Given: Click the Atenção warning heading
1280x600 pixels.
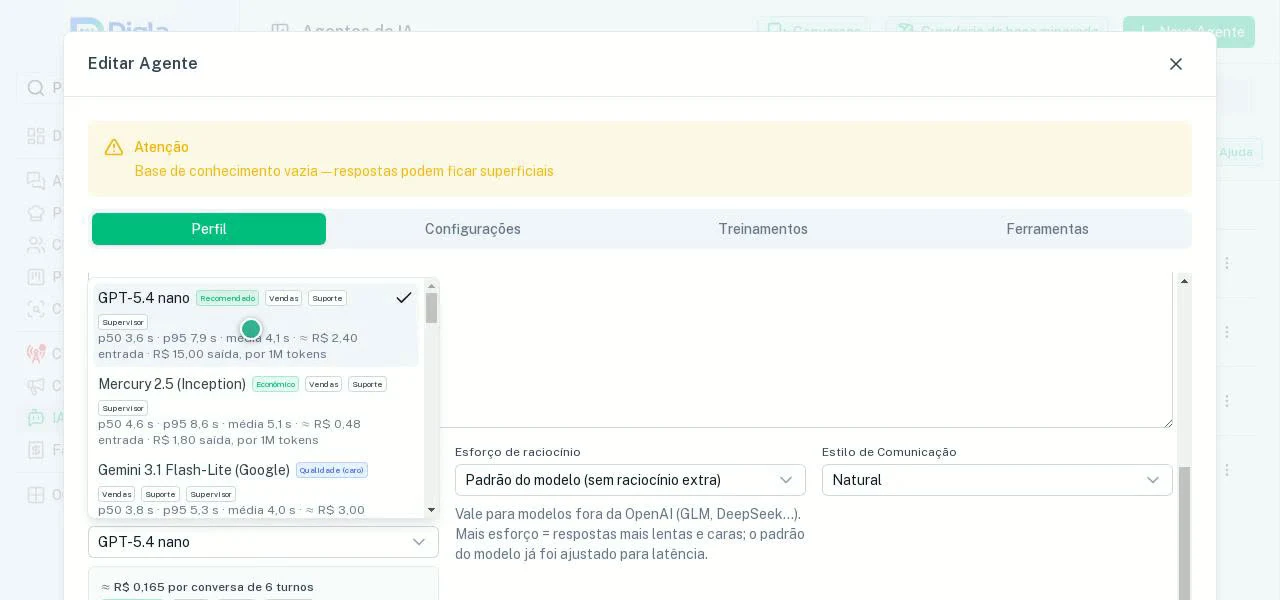Looking at the screenshot, I should coord(162,147).
